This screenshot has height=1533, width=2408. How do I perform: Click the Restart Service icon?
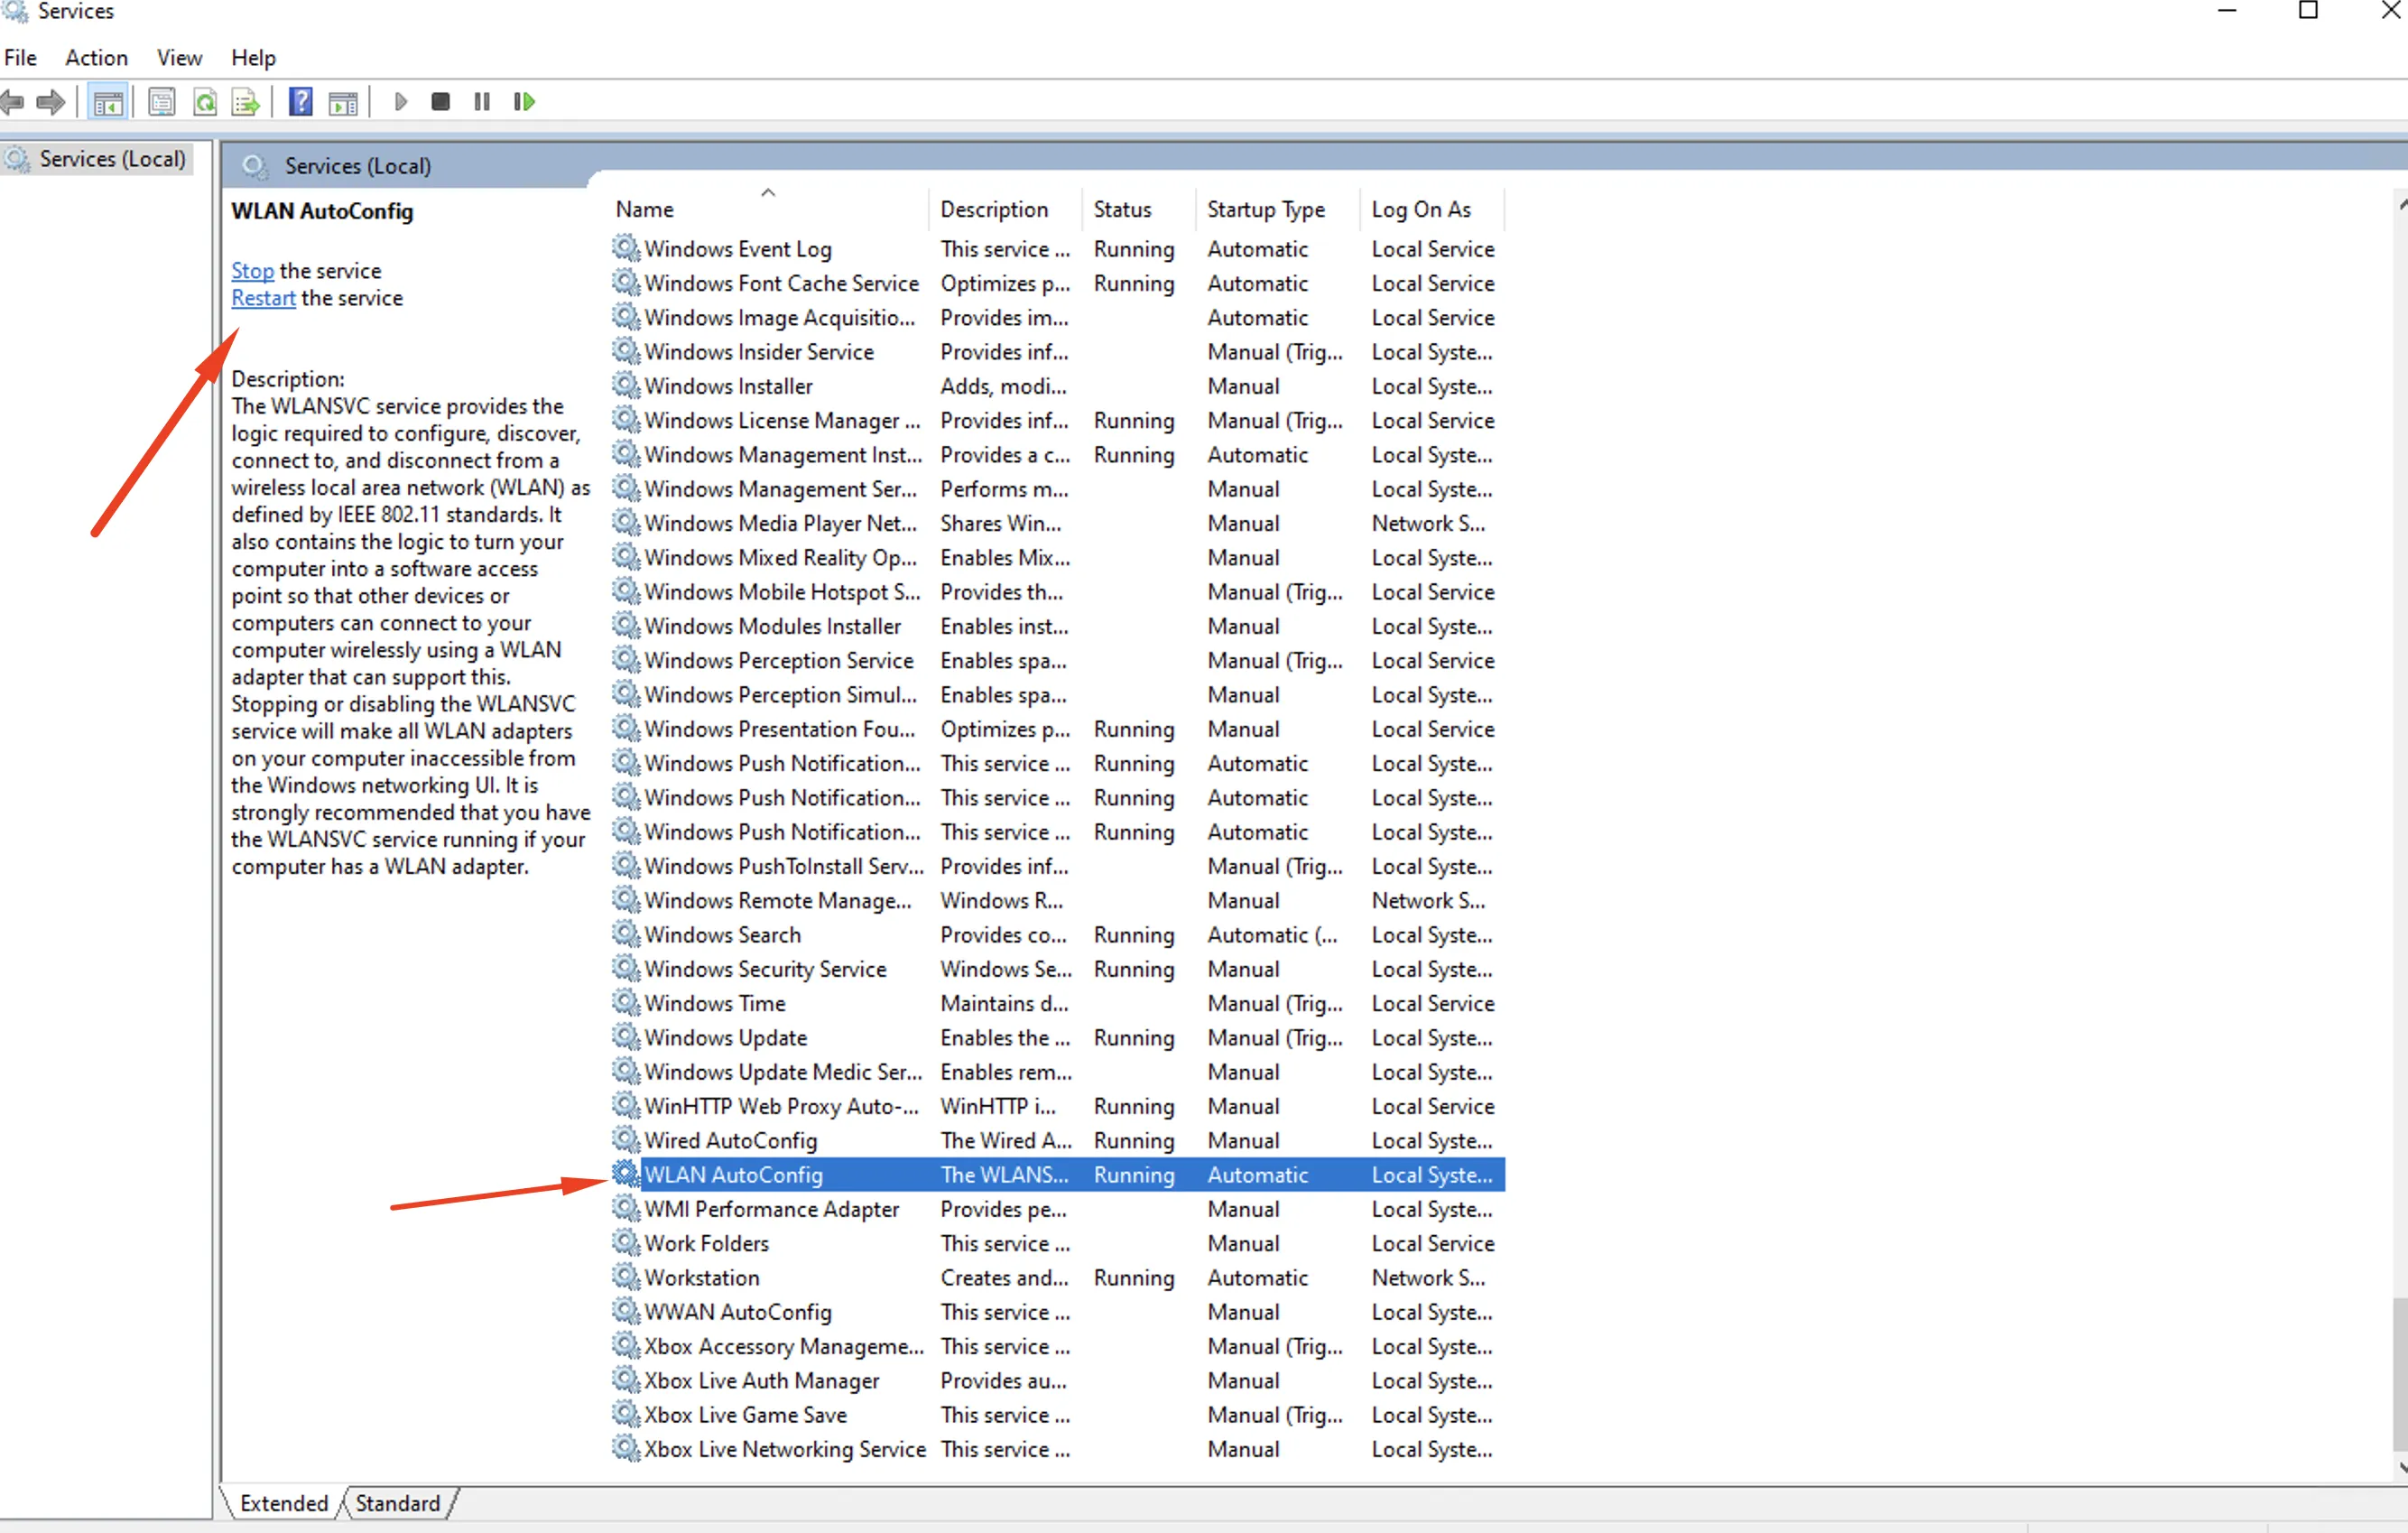[524, 102]
